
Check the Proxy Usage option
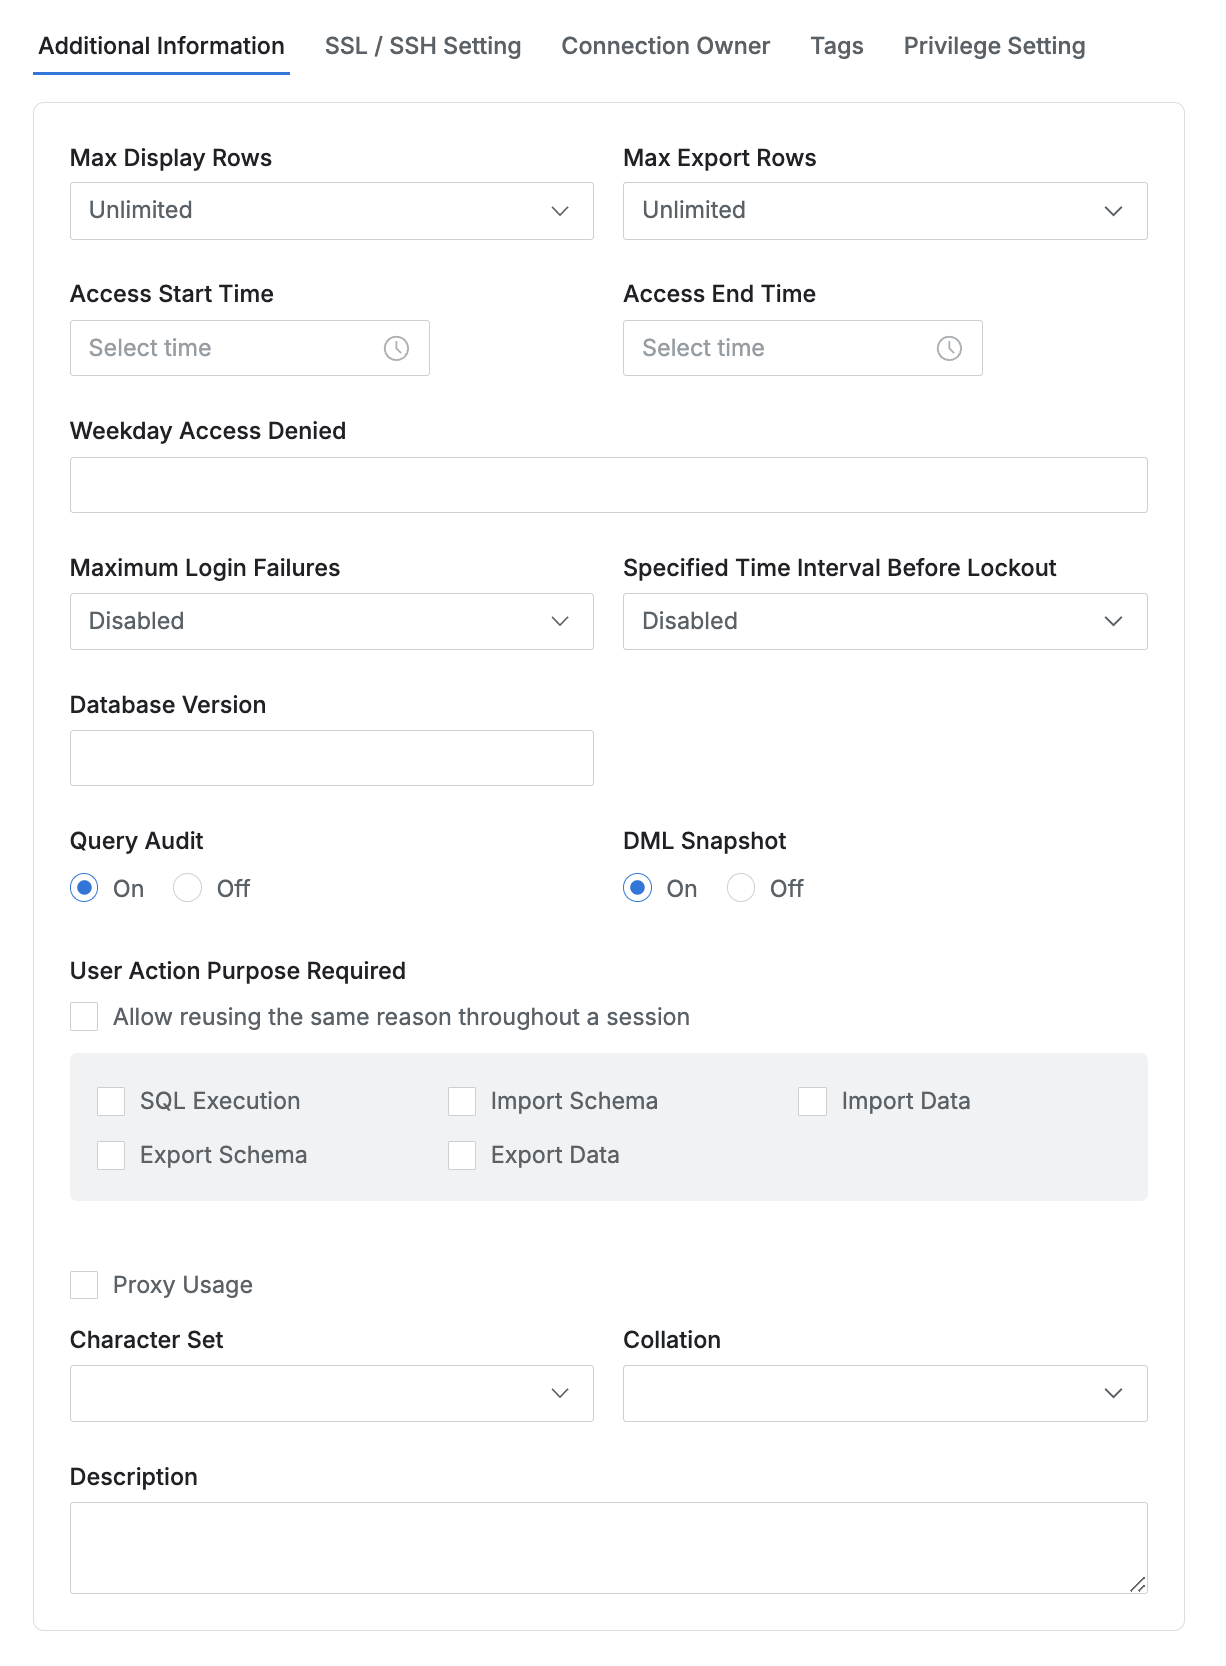pos(84,1285)
